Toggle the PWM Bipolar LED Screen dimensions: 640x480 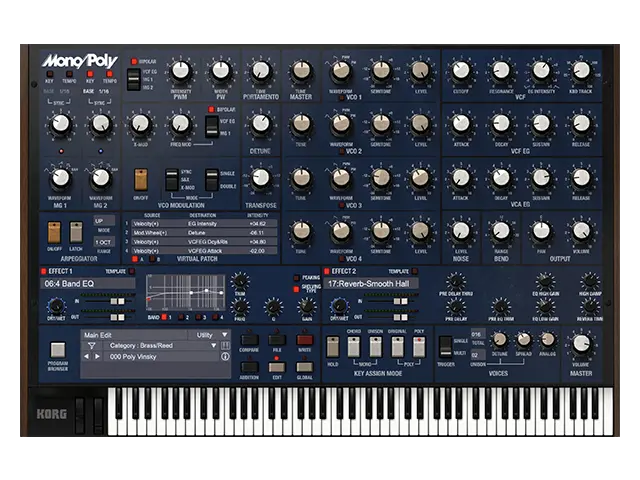133,62
